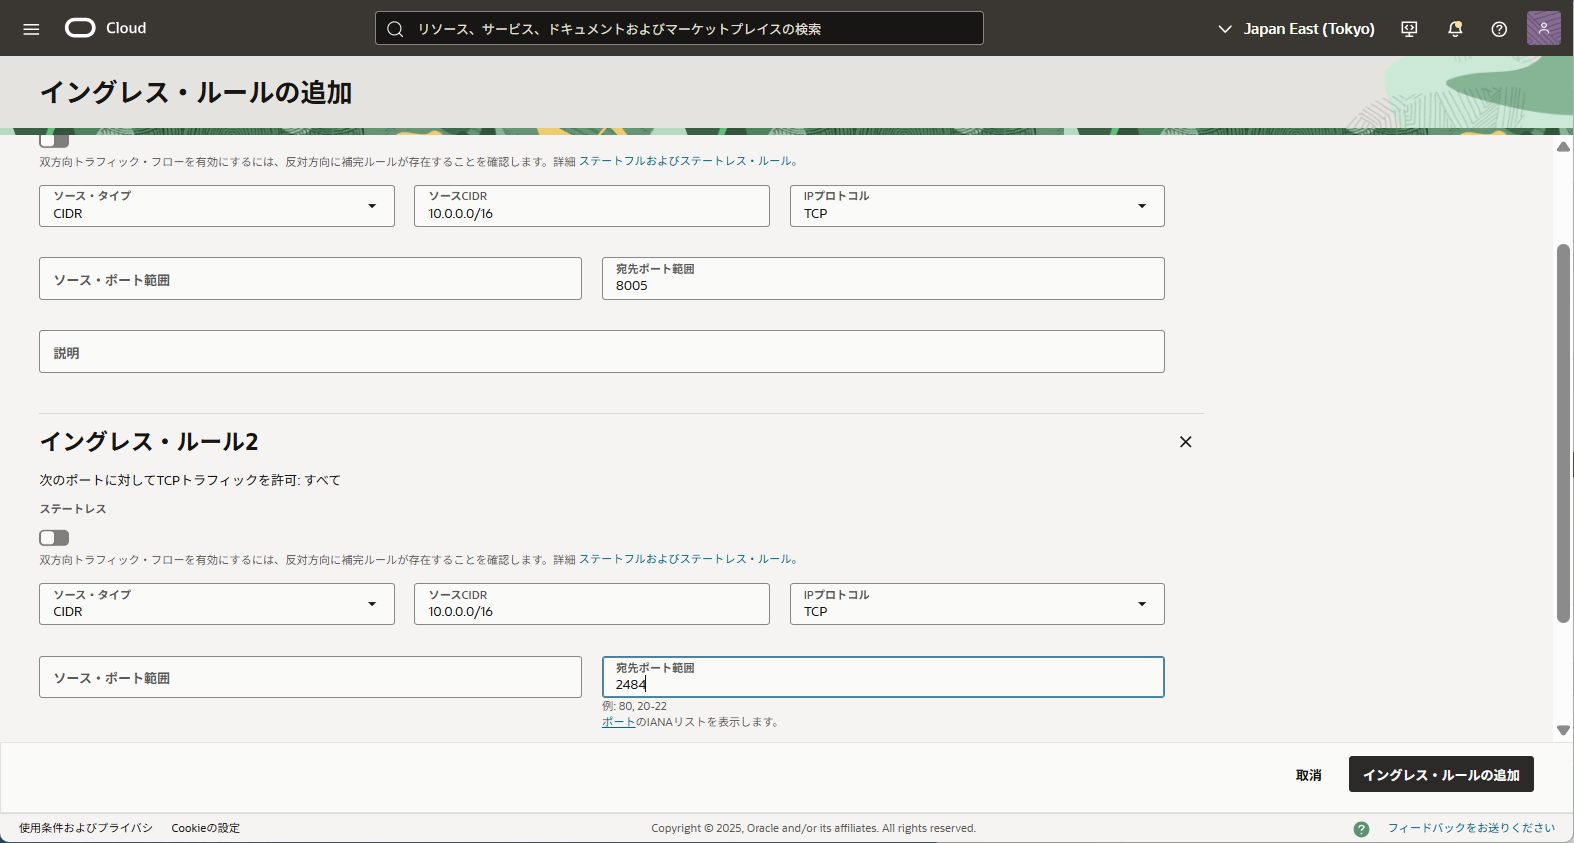Open the IANA port list link

(618, 722)
